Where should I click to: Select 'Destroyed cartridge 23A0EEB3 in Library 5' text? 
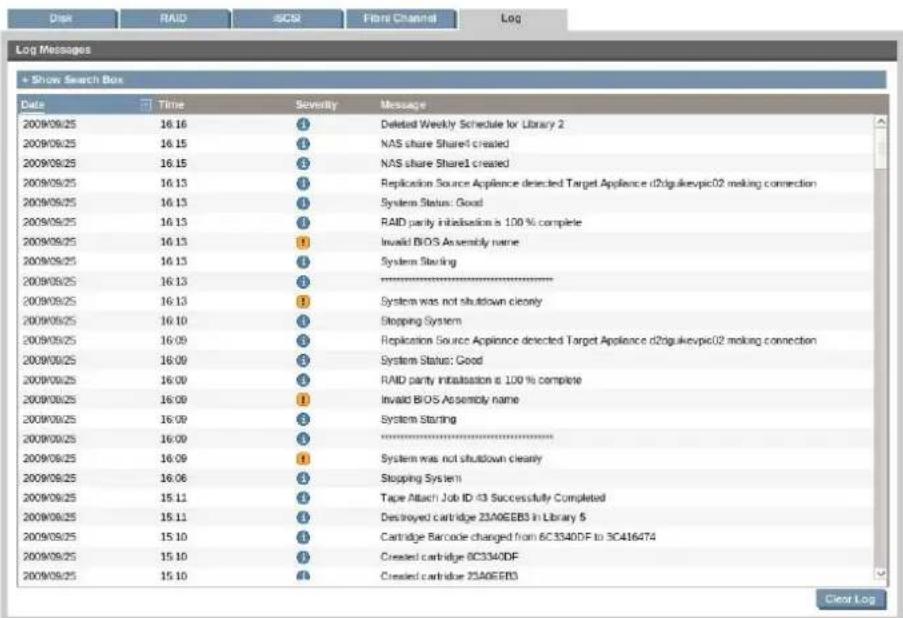coord(483,518)
